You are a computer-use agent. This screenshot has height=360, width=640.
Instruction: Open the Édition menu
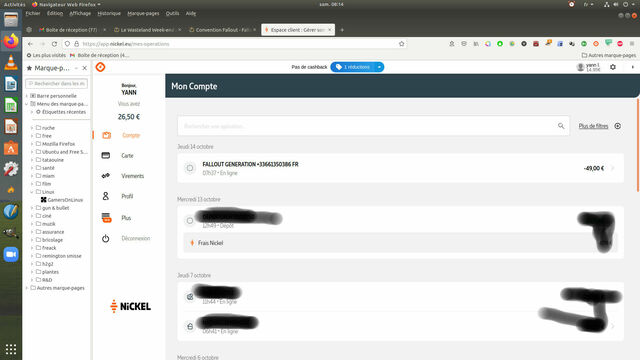[x=55, y=13]
